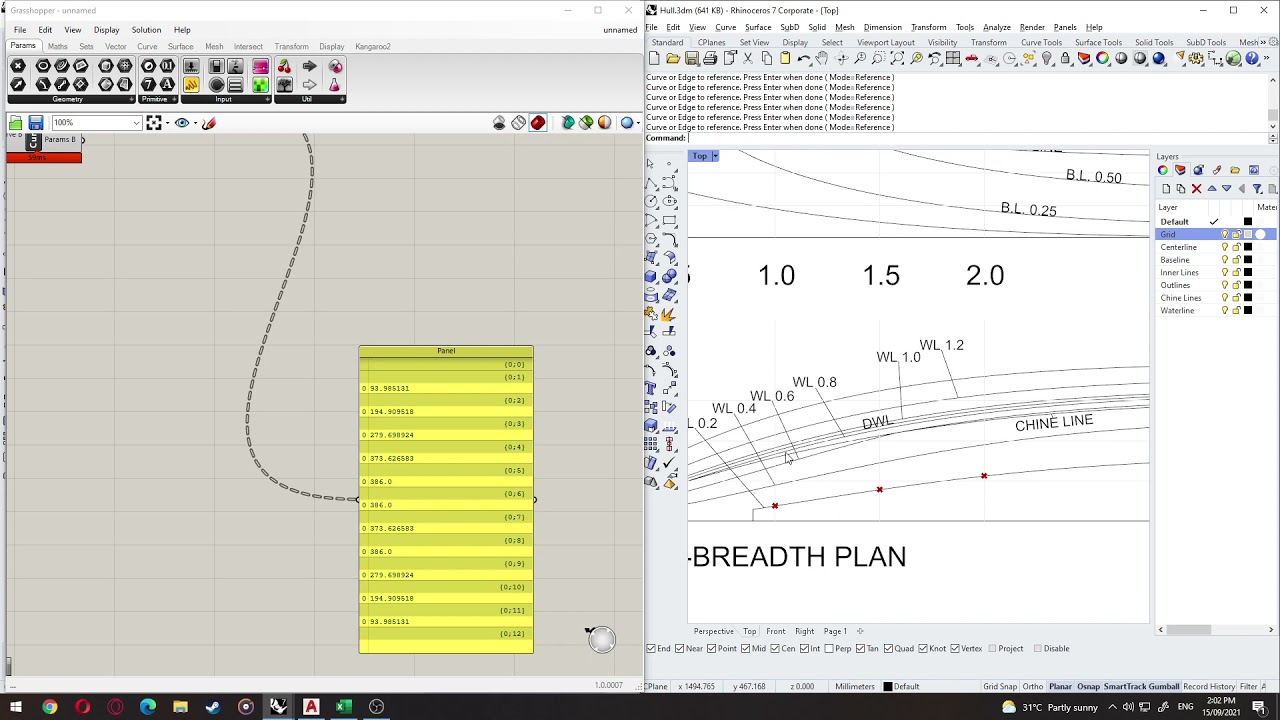Open the Solution menu in Grasshopper
Viewport: 1280px width, 720px height.
click(146, 30)
